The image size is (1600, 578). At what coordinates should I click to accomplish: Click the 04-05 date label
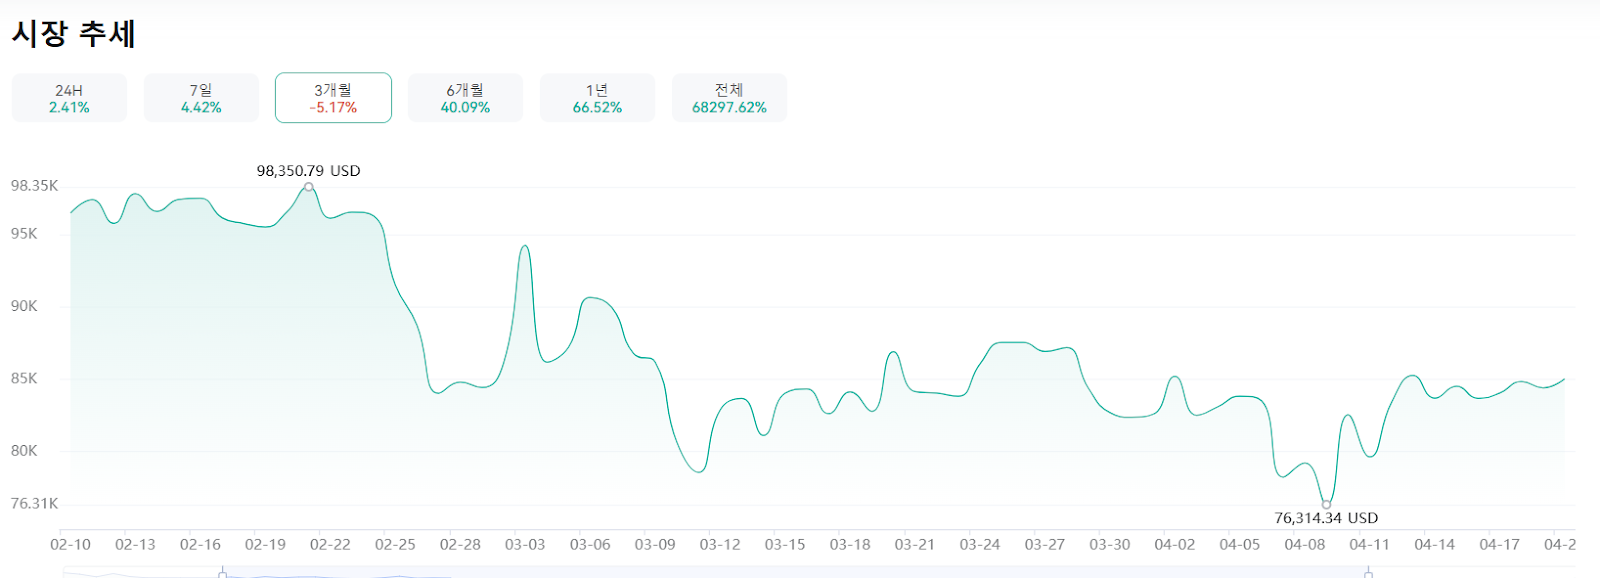pyautogui.click(x=1240, y=545)
